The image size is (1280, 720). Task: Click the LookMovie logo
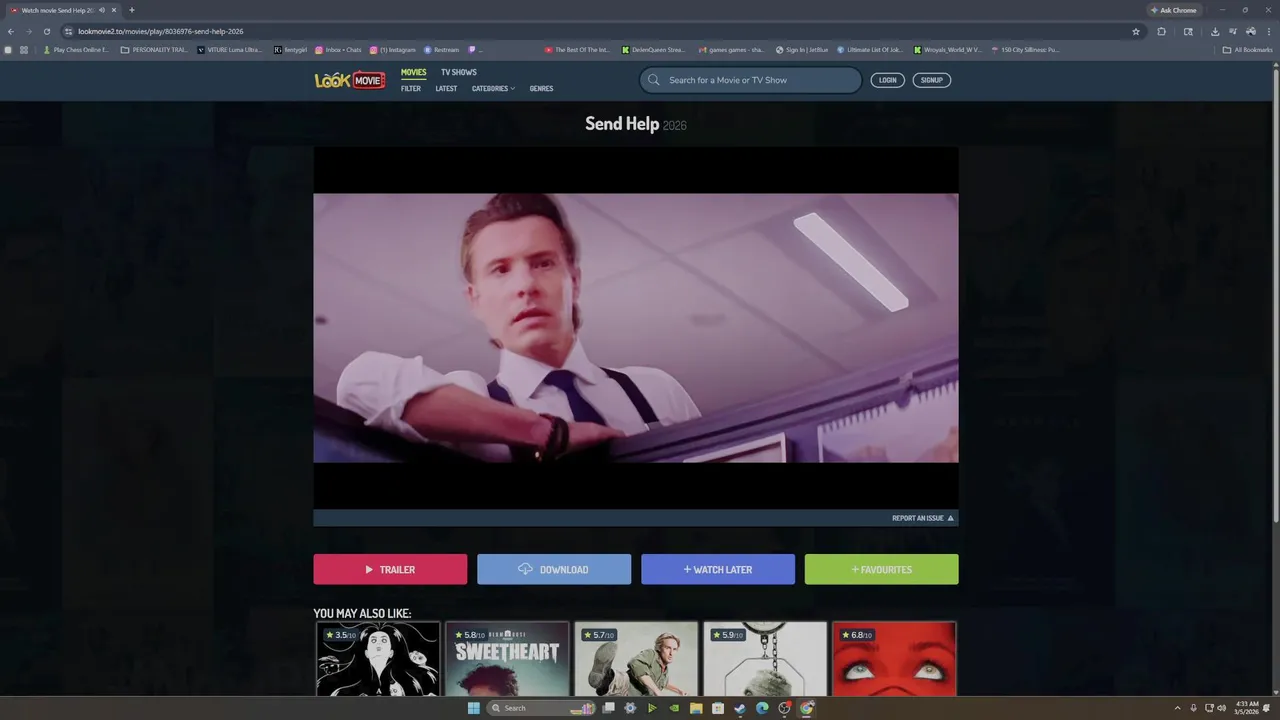pyautogui.click(x=350, y=80)
